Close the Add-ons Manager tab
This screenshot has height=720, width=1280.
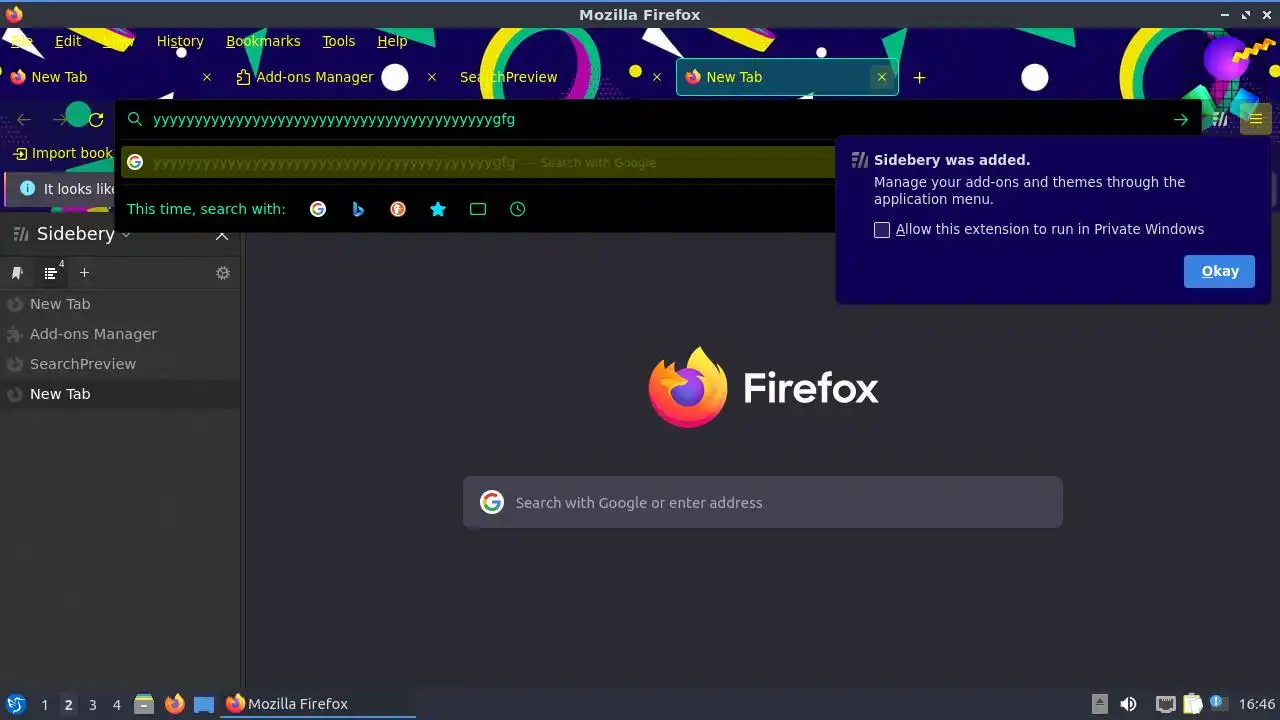point(432,77)
